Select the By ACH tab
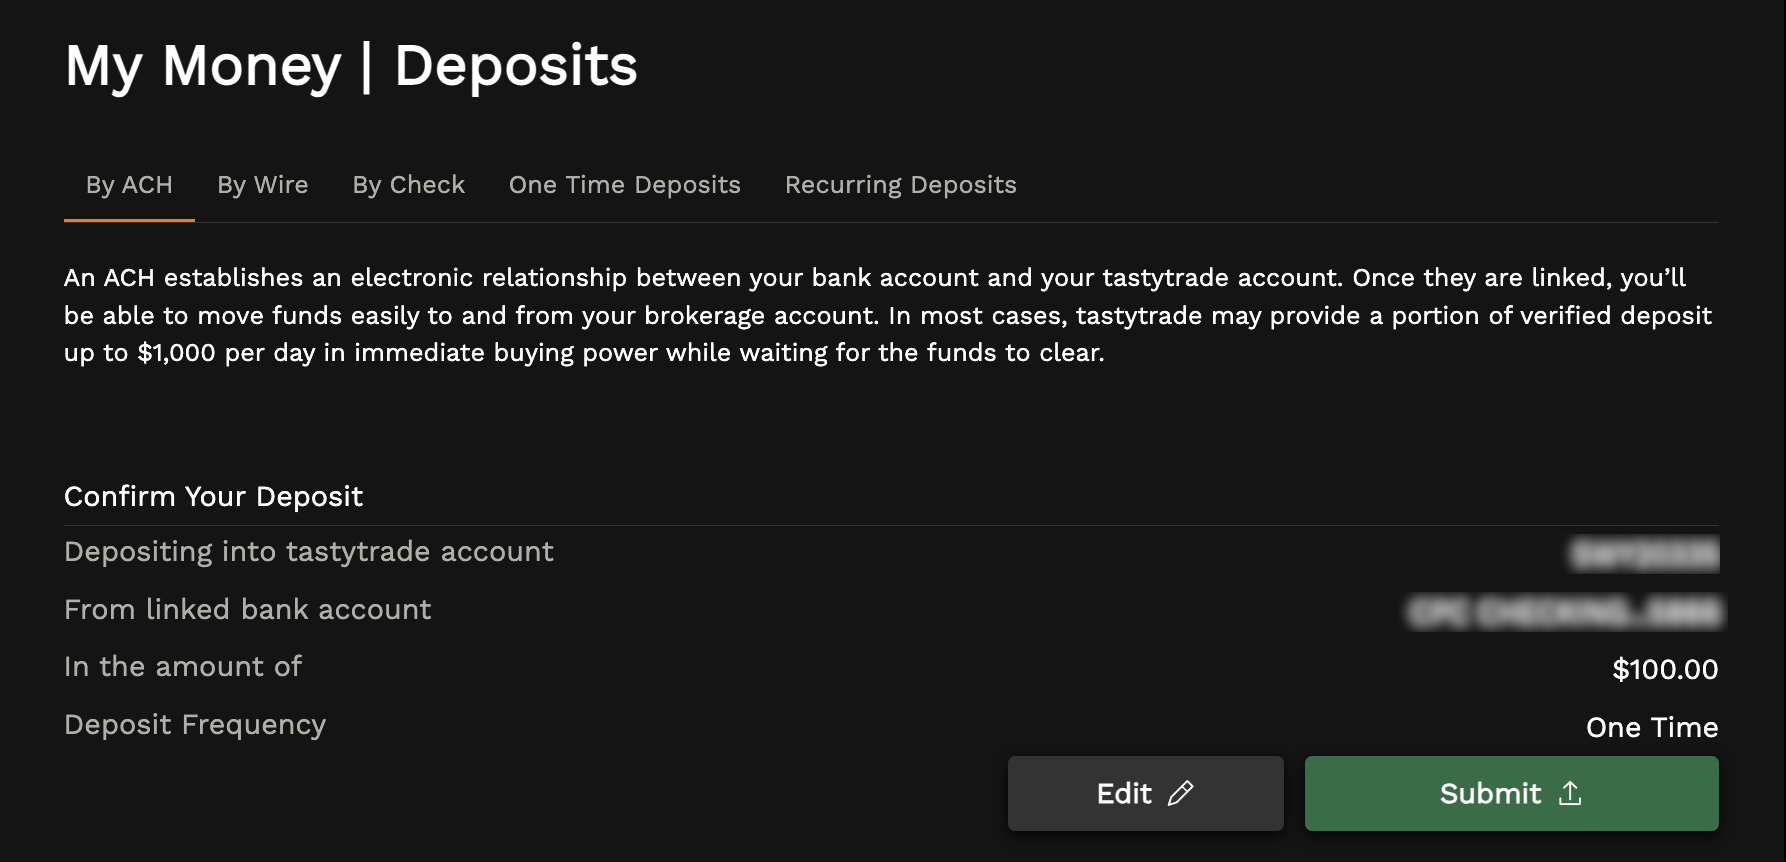This screenshot has width=1786, height=862. click(128, 184)
